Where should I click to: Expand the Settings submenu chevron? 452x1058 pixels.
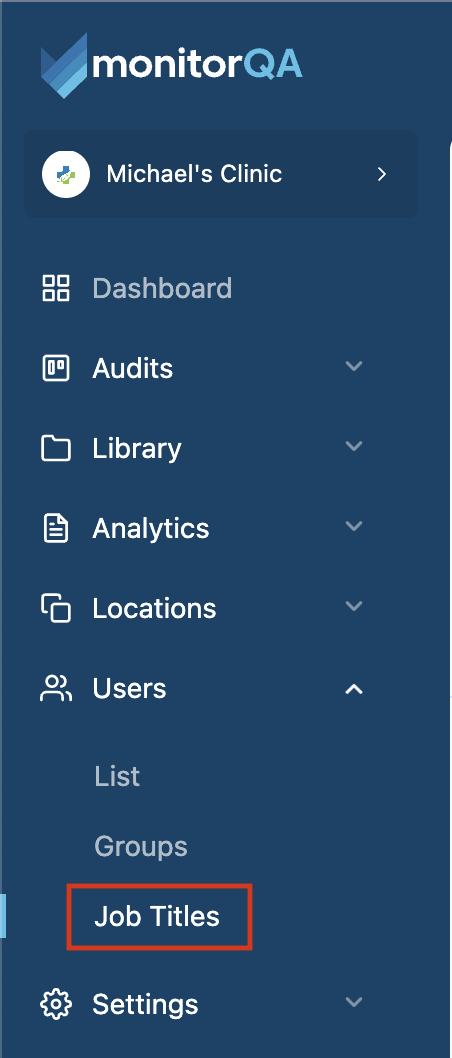coord(354,1002)
